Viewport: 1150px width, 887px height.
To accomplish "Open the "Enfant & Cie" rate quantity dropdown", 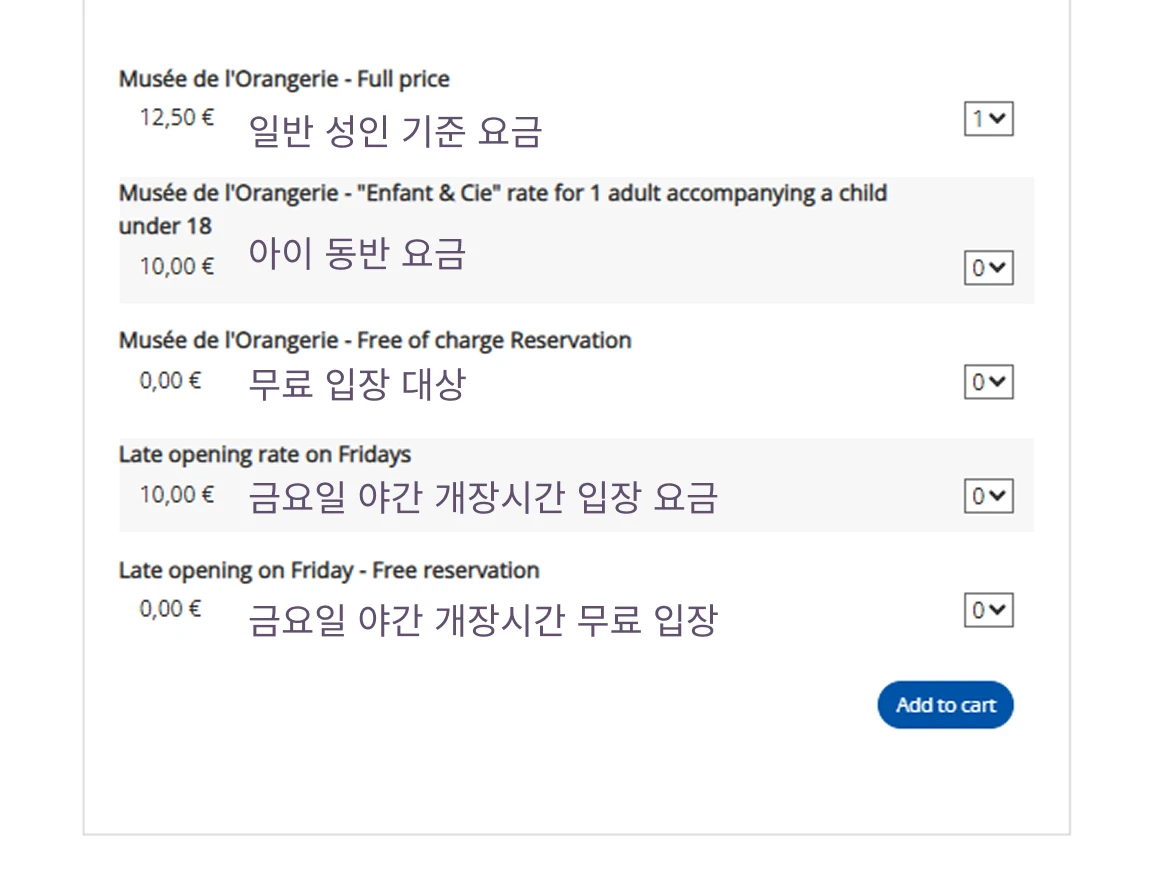I will [988, 268].
